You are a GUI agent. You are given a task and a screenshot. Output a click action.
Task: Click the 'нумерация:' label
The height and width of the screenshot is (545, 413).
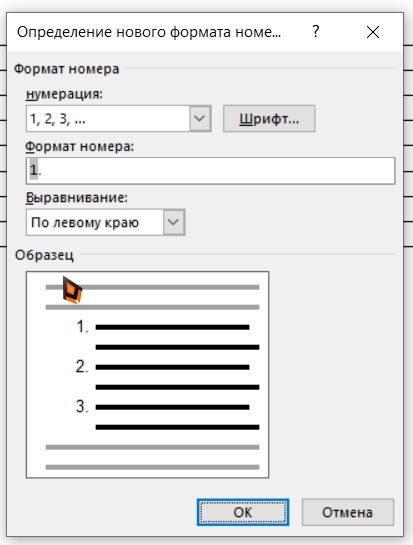[x=65, y=94]
